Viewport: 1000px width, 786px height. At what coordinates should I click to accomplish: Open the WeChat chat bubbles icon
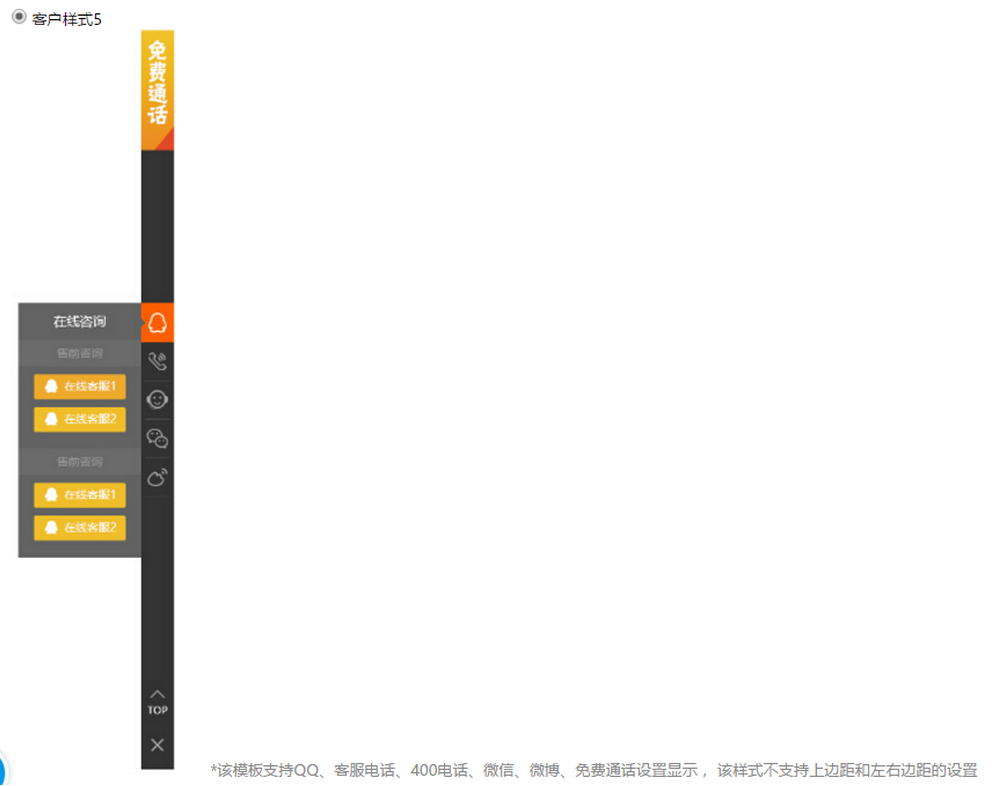tap(157, 438)
